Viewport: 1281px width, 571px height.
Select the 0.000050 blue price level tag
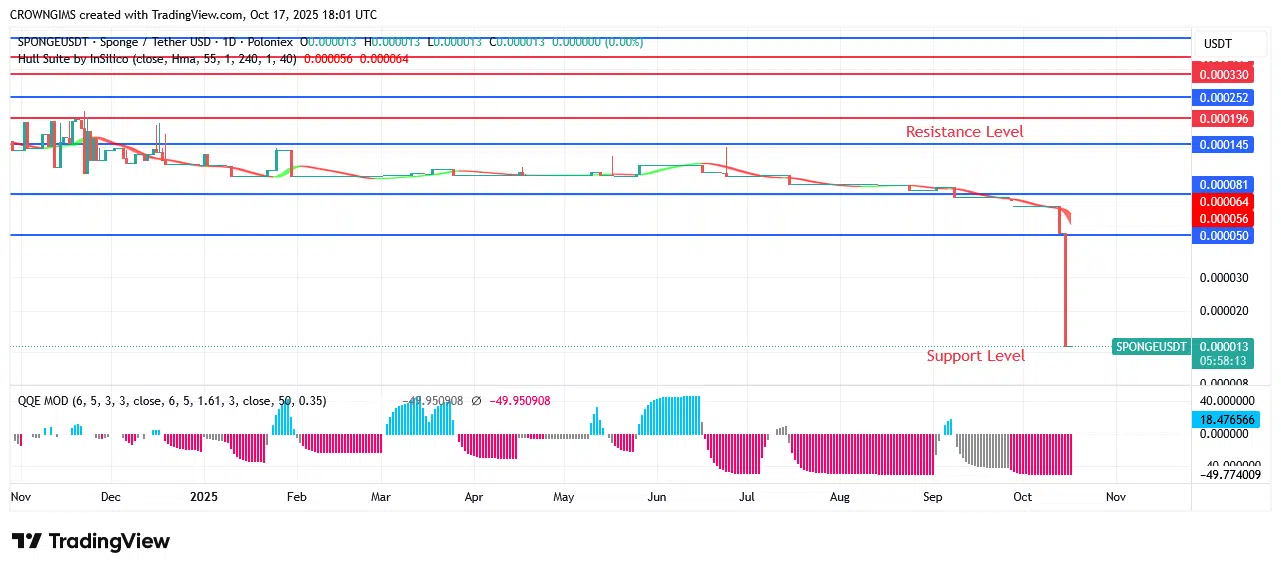[x=1223, y=236]
